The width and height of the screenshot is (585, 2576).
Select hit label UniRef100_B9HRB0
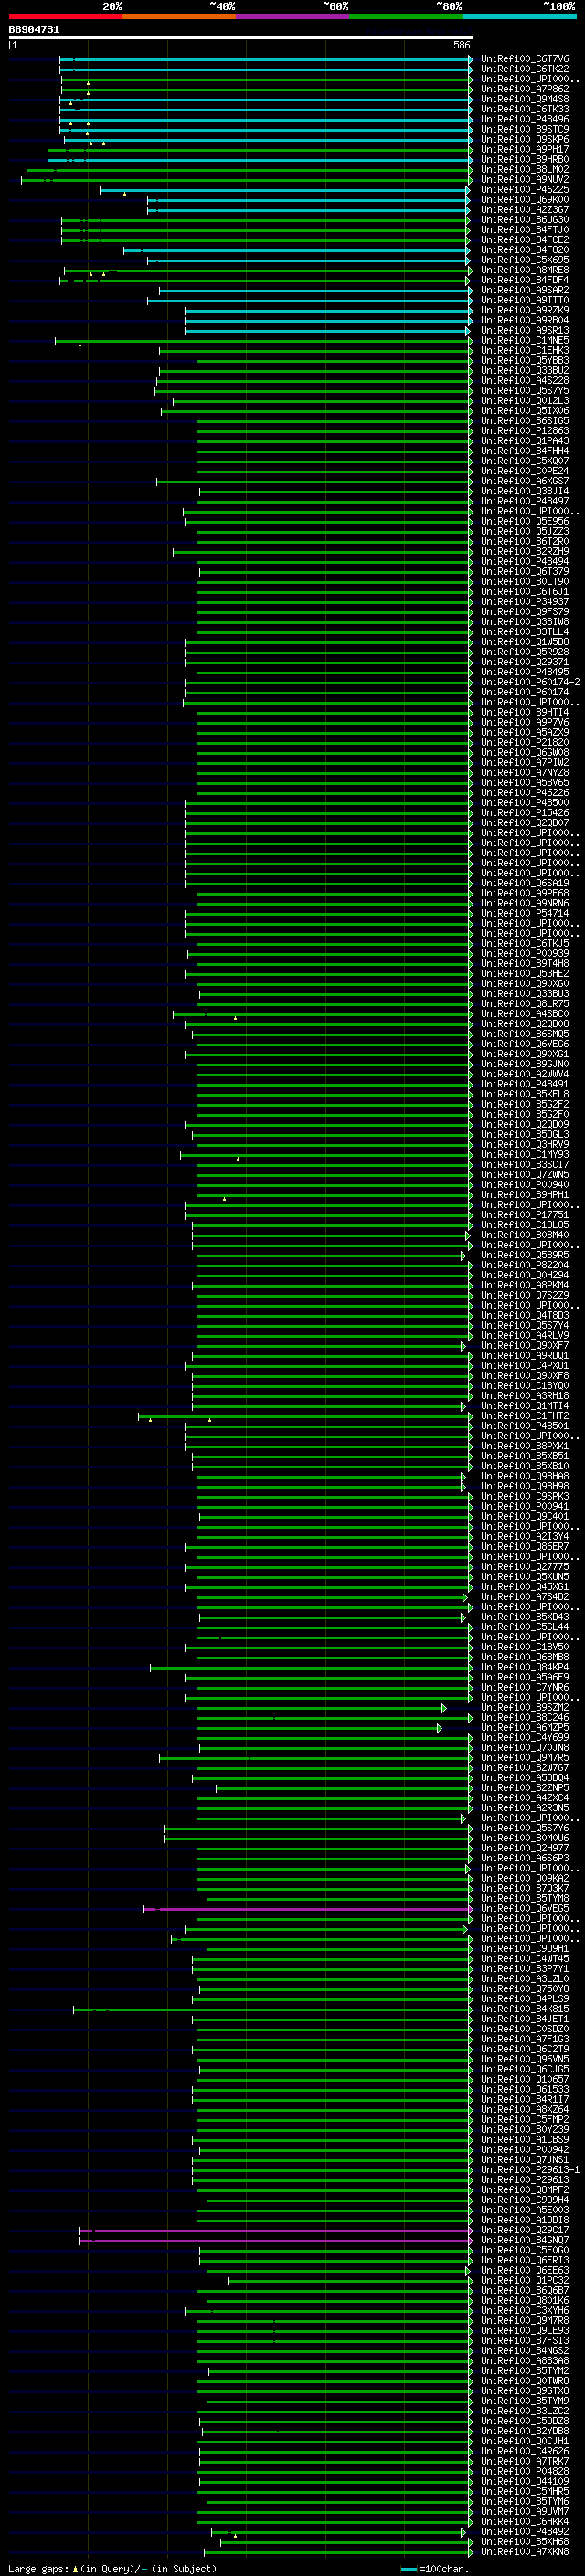[x=524, y=159]
